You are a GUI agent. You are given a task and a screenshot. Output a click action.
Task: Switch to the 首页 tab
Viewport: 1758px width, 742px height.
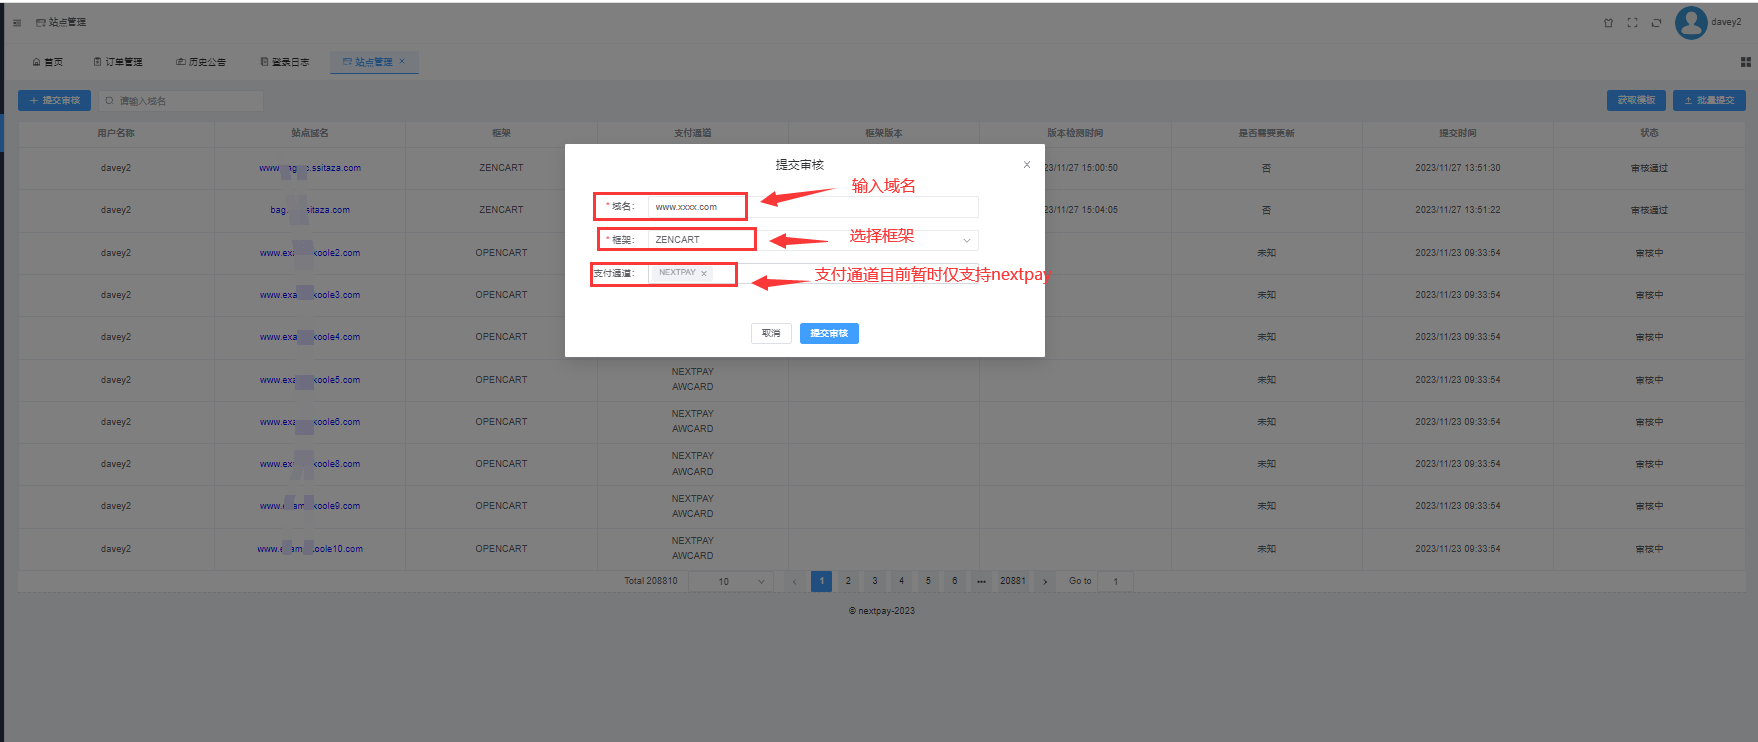click(x=48, y=62)
